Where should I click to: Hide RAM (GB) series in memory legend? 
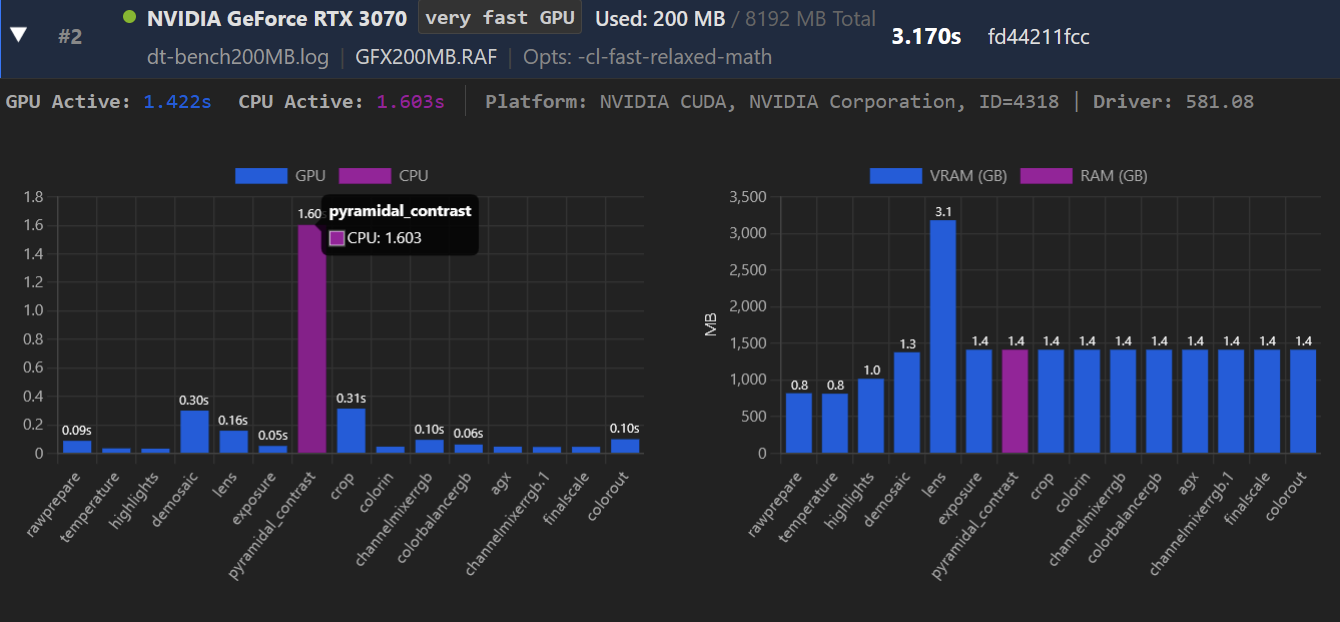click(1045, 176)
